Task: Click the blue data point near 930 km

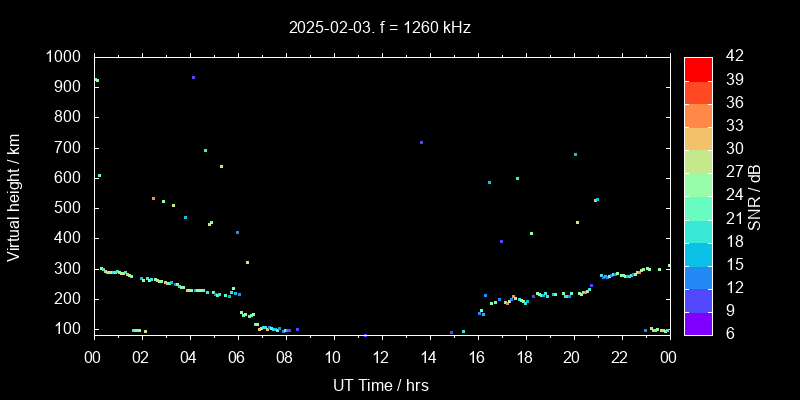Action: pos(193,77)
